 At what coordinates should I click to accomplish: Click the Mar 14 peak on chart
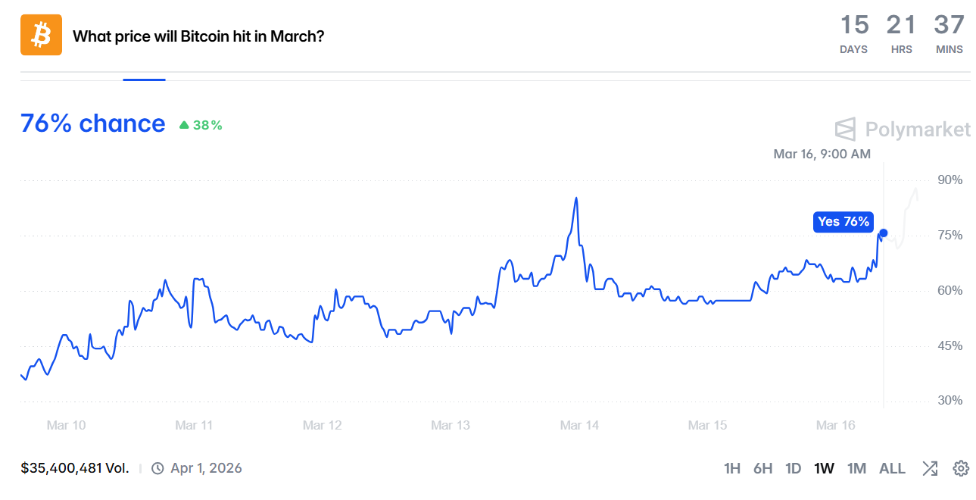click(x=576, y=199)
